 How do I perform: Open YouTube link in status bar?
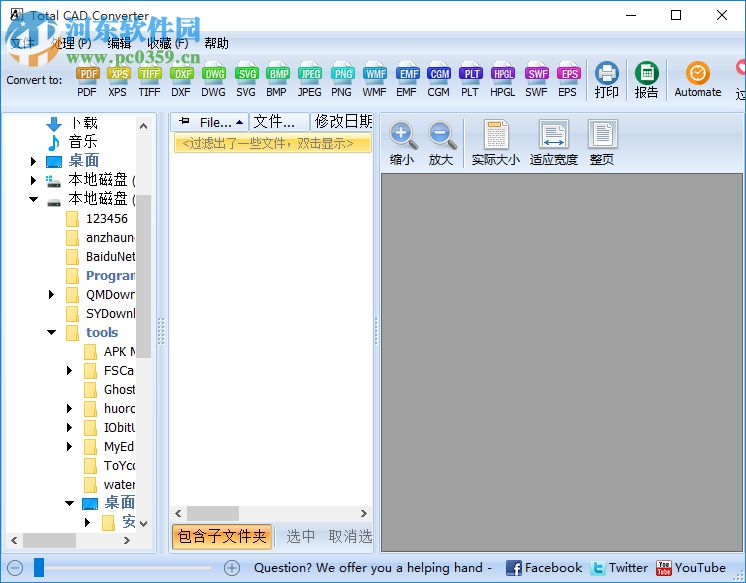pos(691,568)
